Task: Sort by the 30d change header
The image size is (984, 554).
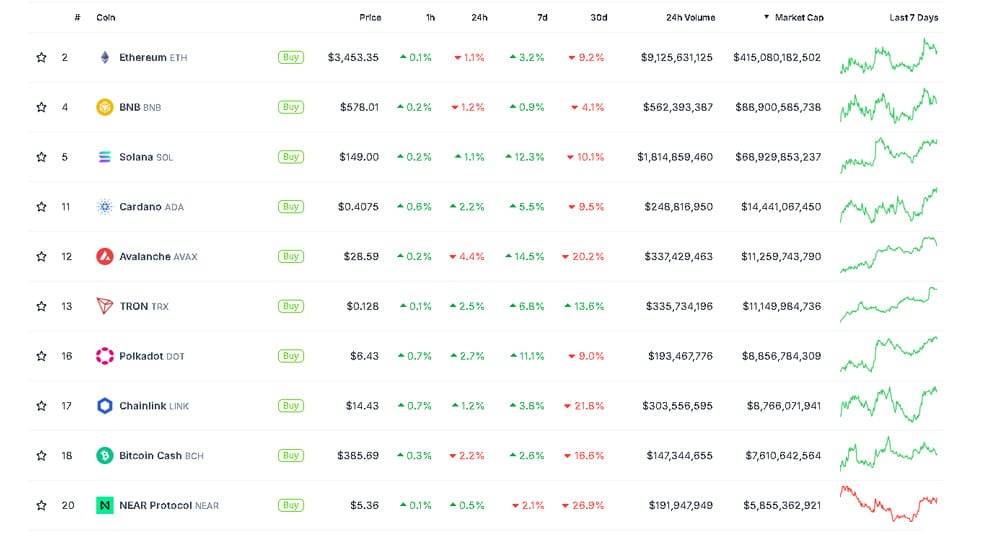Action: [x=599, y=18]
